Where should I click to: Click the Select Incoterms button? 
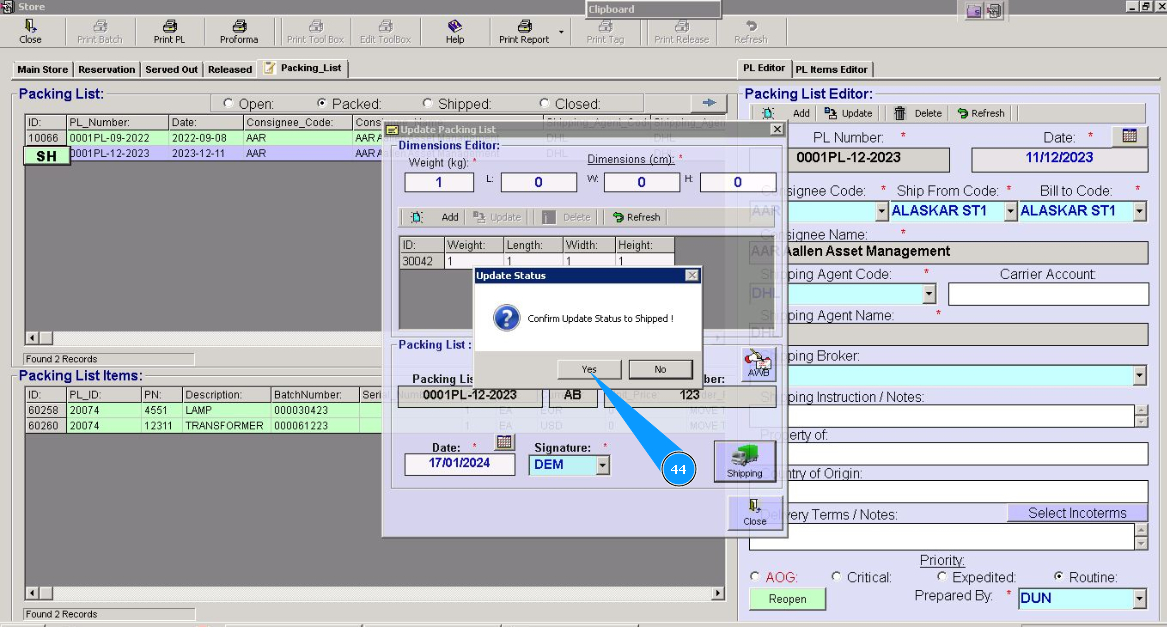(x=1077, y=513)
